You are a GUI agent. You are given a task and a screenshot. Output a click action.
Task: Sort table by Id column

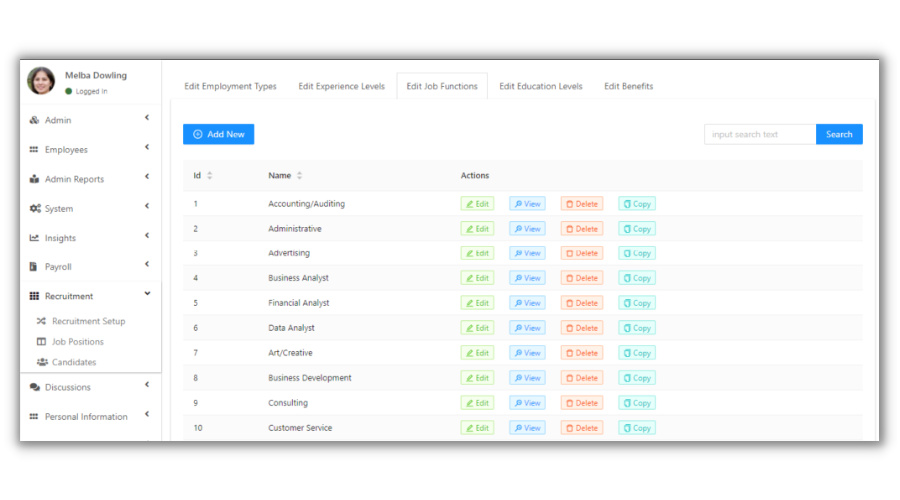[x=209, y=176]
